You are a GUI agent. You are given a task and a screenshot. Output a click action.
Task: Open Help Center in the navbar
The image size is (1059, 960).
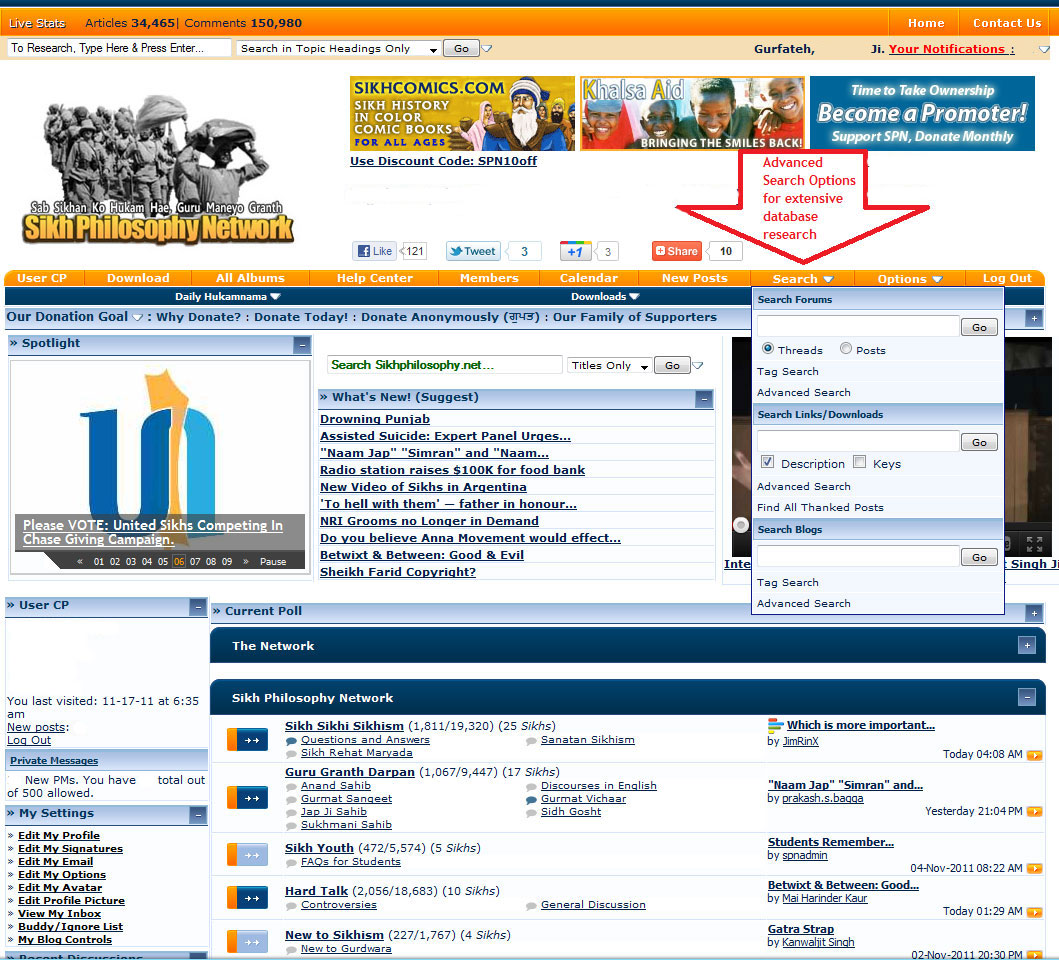point(375,278)
